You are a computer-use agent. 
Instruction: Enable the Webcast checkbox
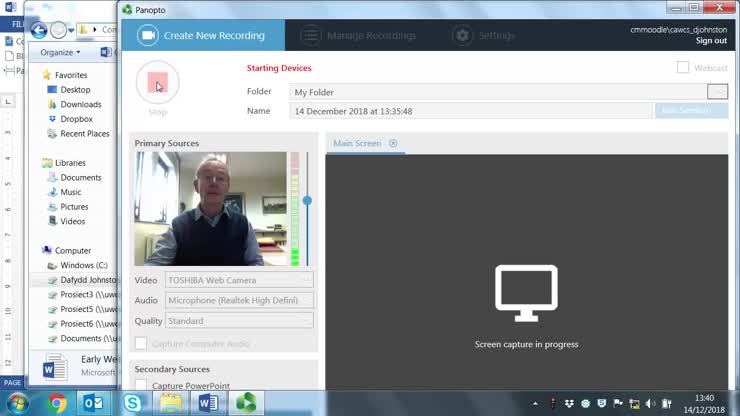click(683, 68)
